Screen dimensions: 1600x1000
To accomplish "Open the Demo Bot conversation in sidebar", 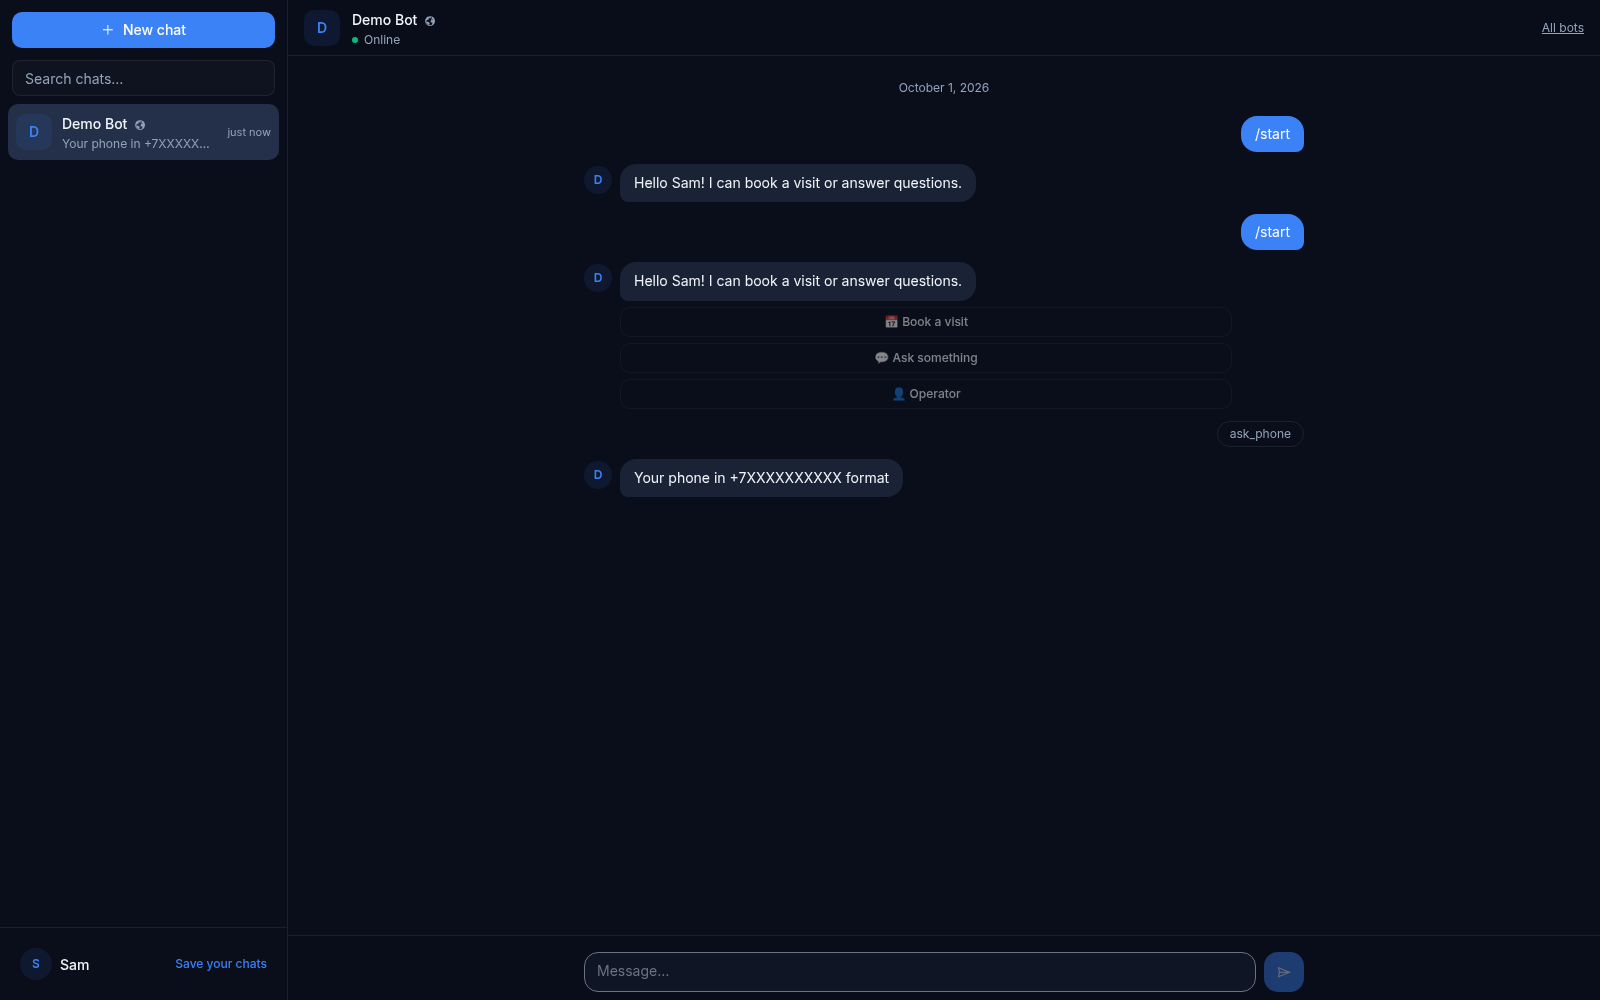I will (x=143, y=132).
